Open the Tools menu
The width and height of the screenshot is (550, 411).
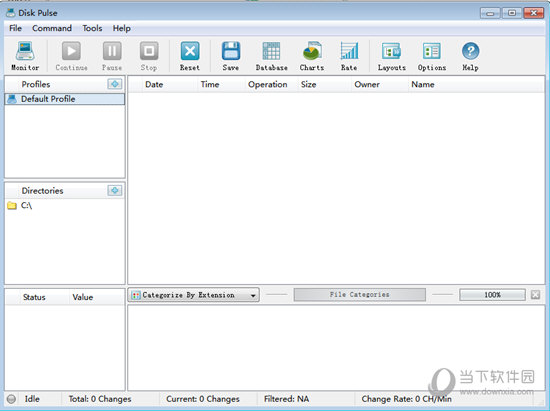pos(92,28)
